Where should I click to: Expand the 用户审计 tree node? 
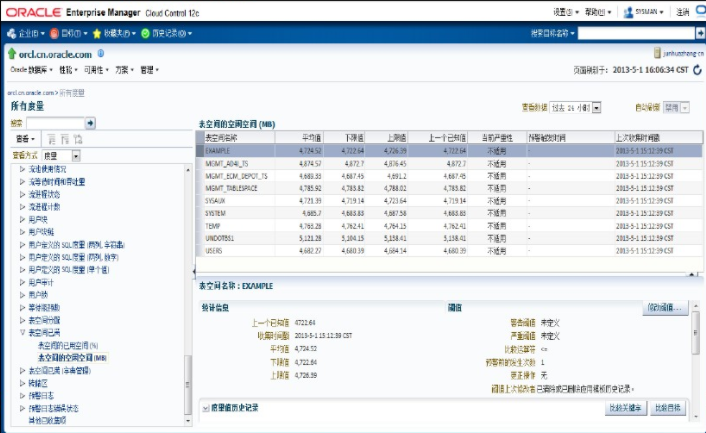(x=22, y=282)
